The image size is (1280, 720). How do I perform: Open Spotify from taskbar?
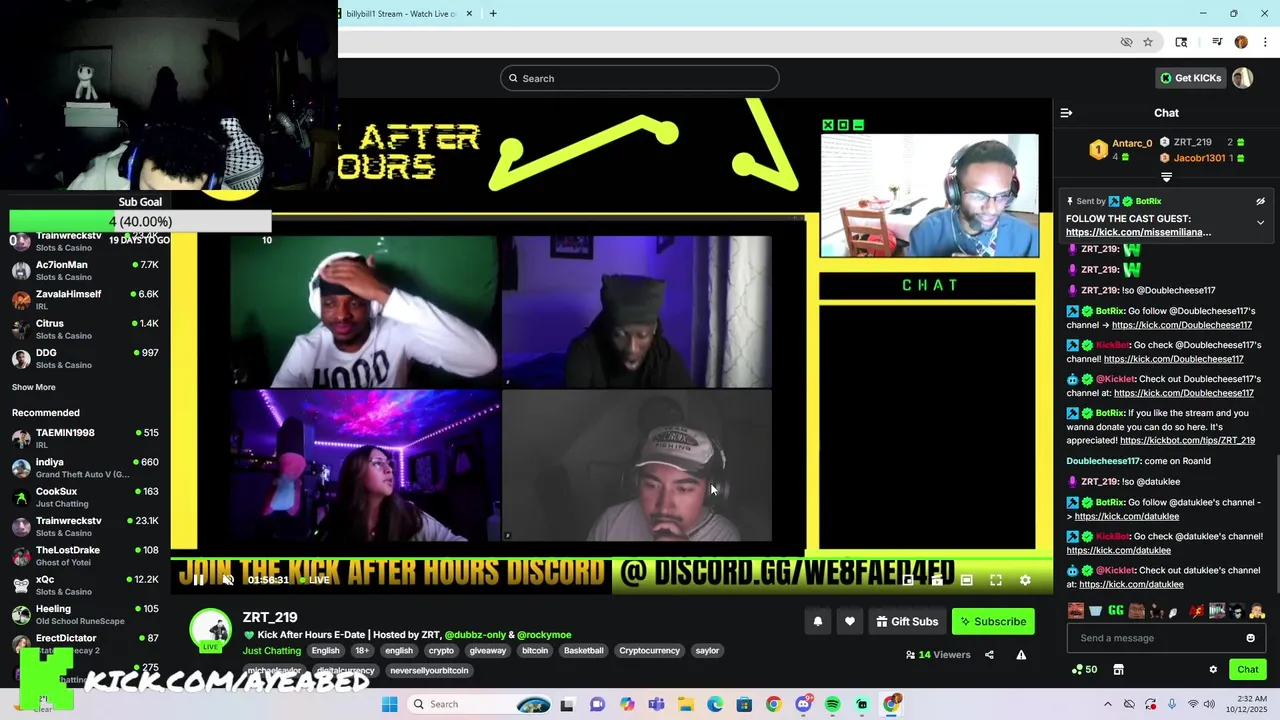click(x=832, y=704)
